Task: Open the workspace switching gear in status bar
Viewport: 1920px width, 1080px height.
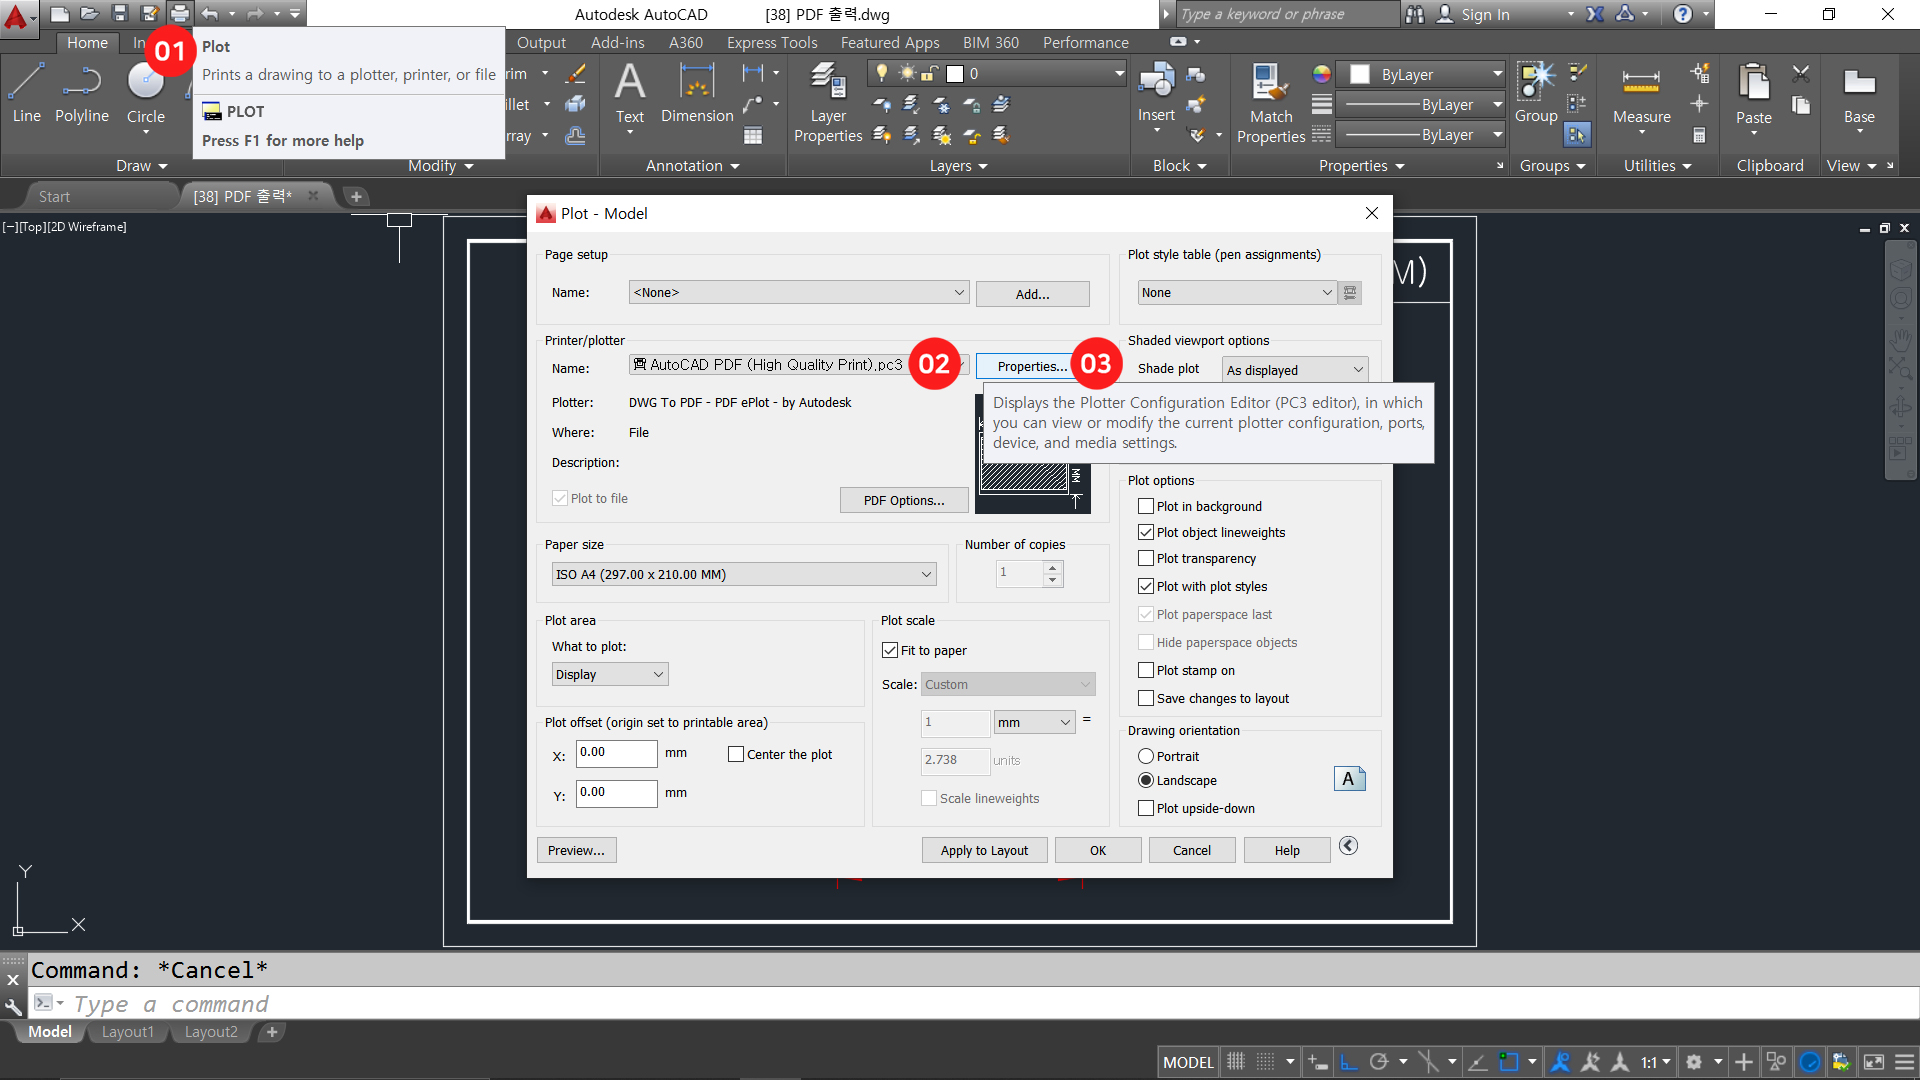Action: [1694, 1062]
